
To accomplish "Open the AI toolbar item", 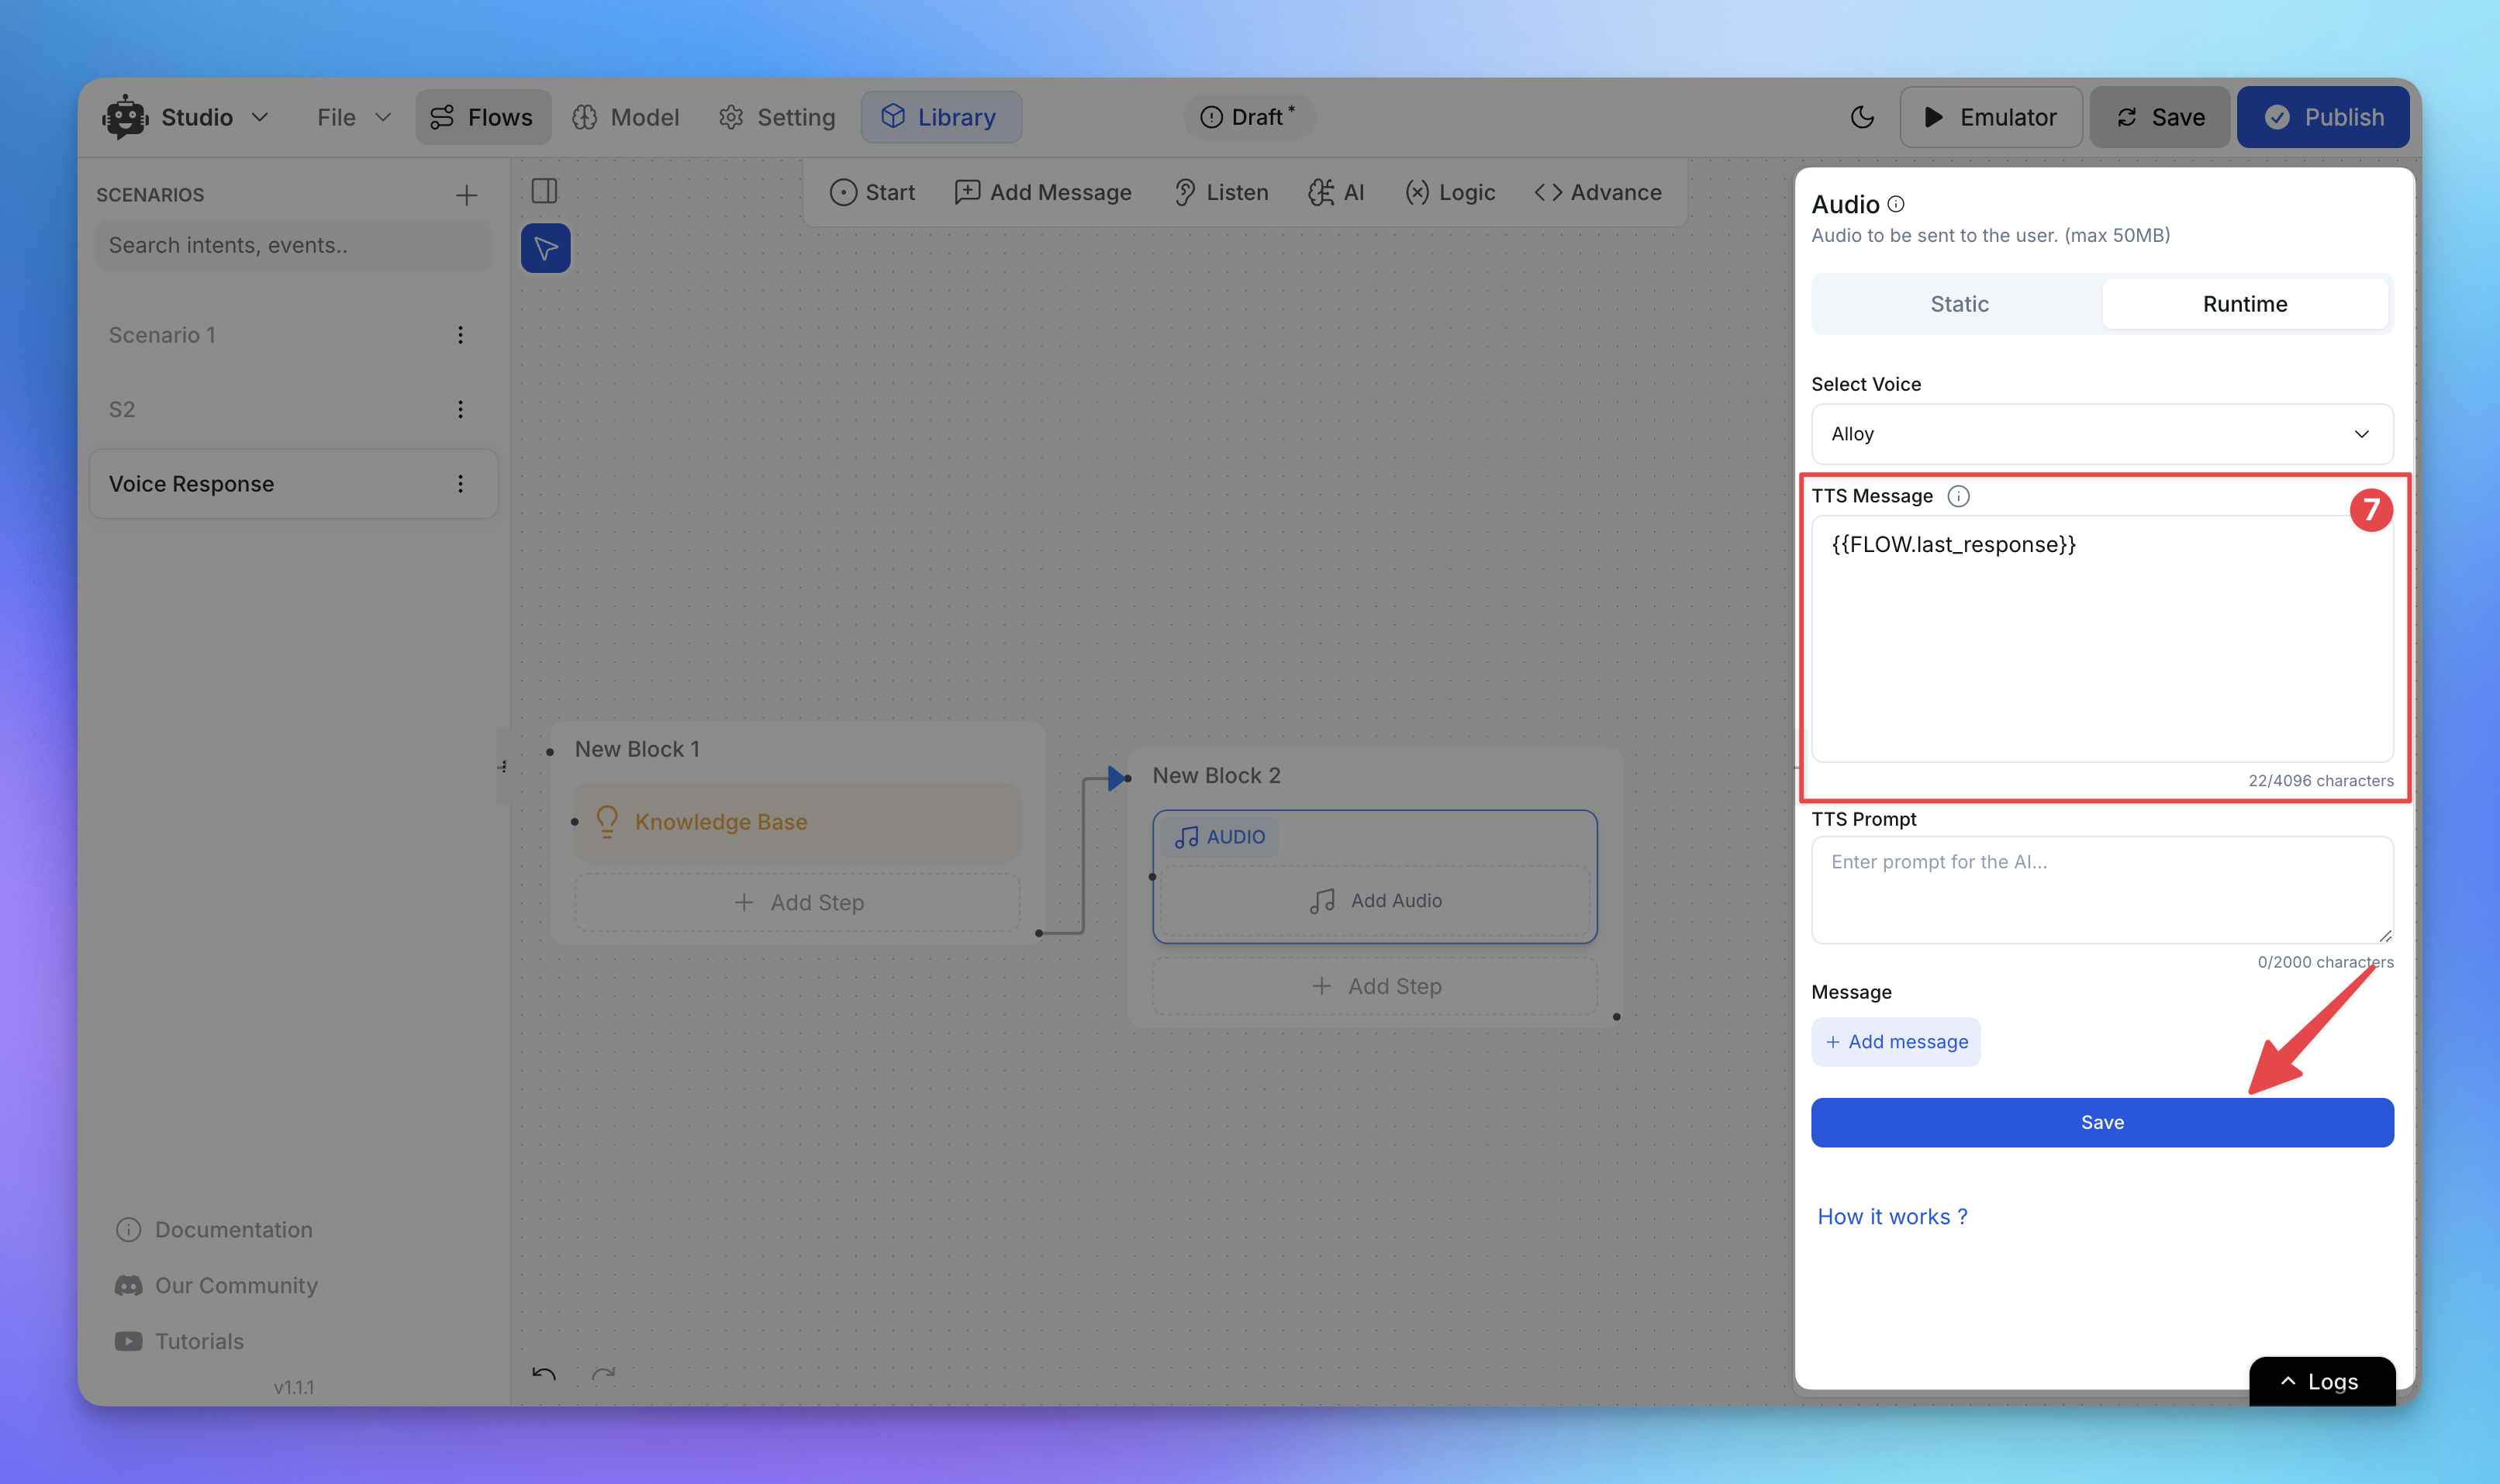I will [1336, 192].
